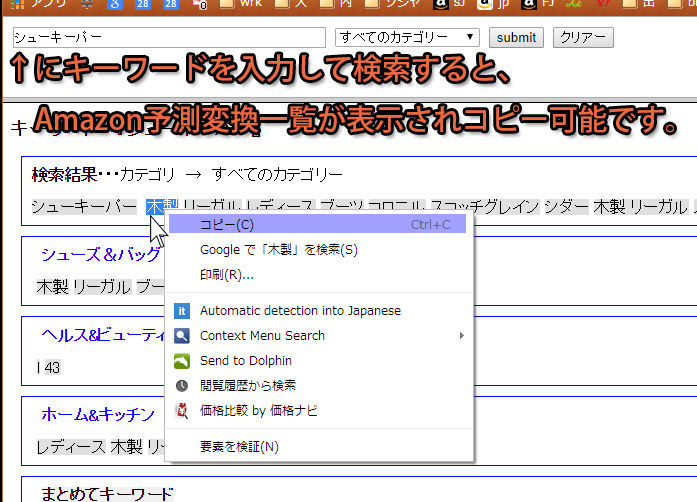Open the シューズ＆バッグ category link
The height and width of the screenshot is (502, 697).
101,254
